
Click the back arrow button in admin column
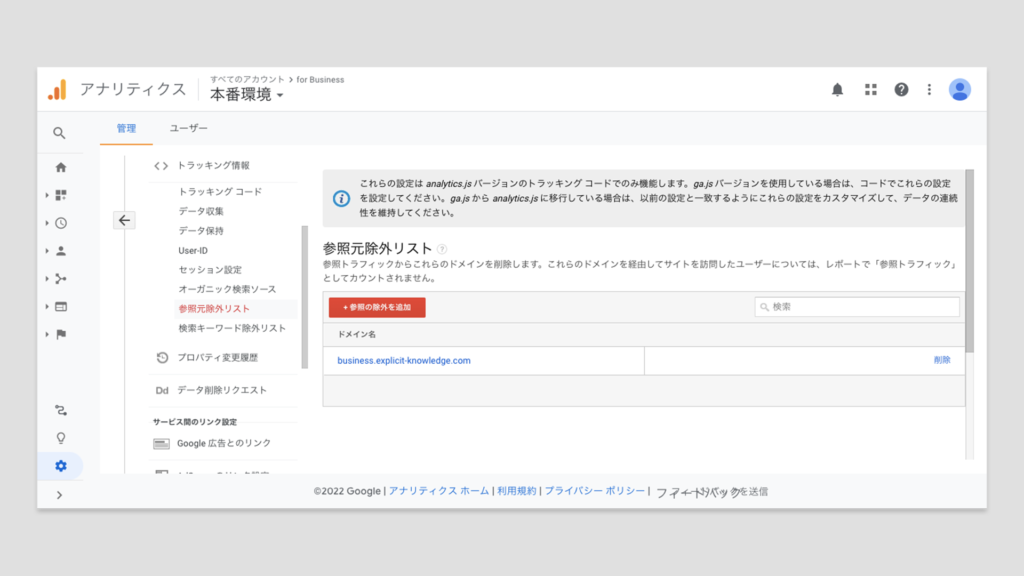coord(124,221)
